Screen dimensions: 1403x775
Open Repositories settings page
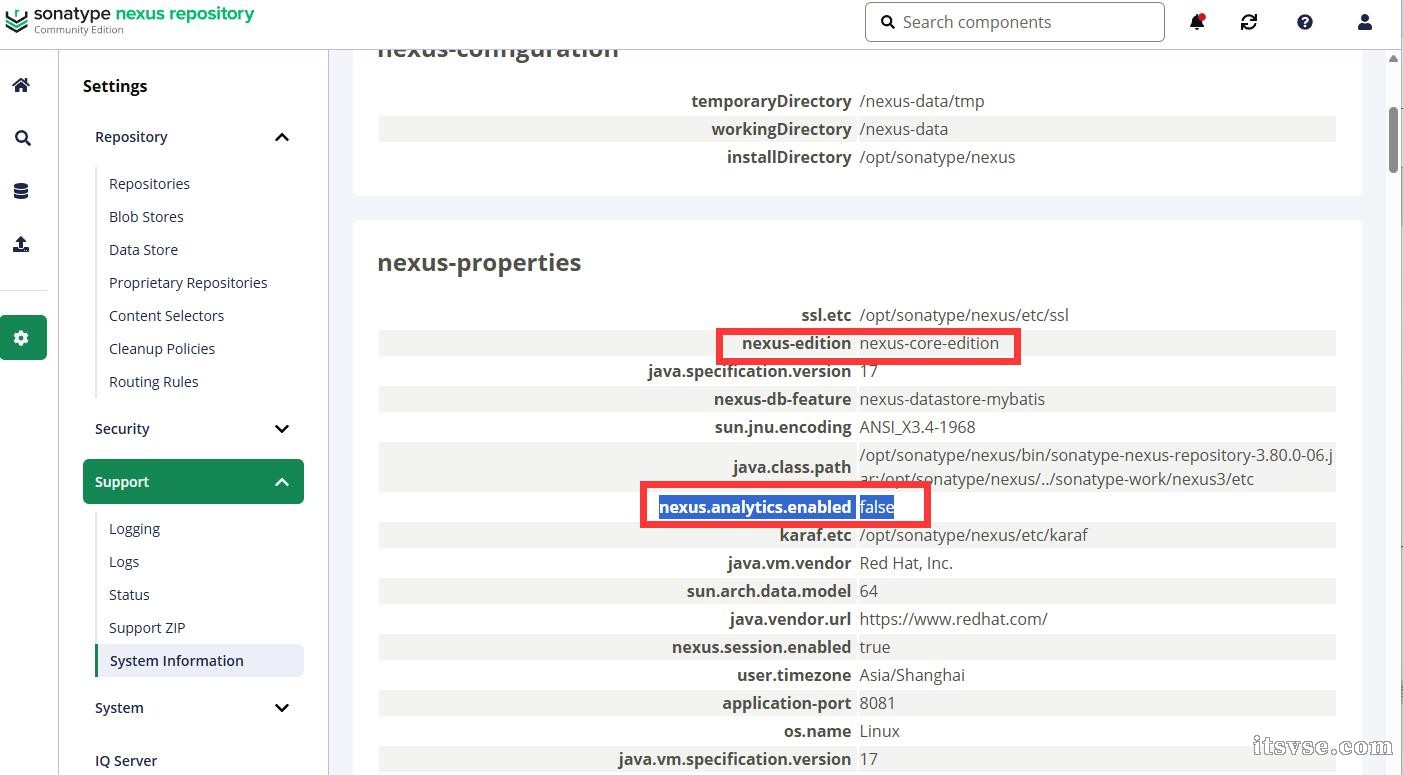pos(149,184)
